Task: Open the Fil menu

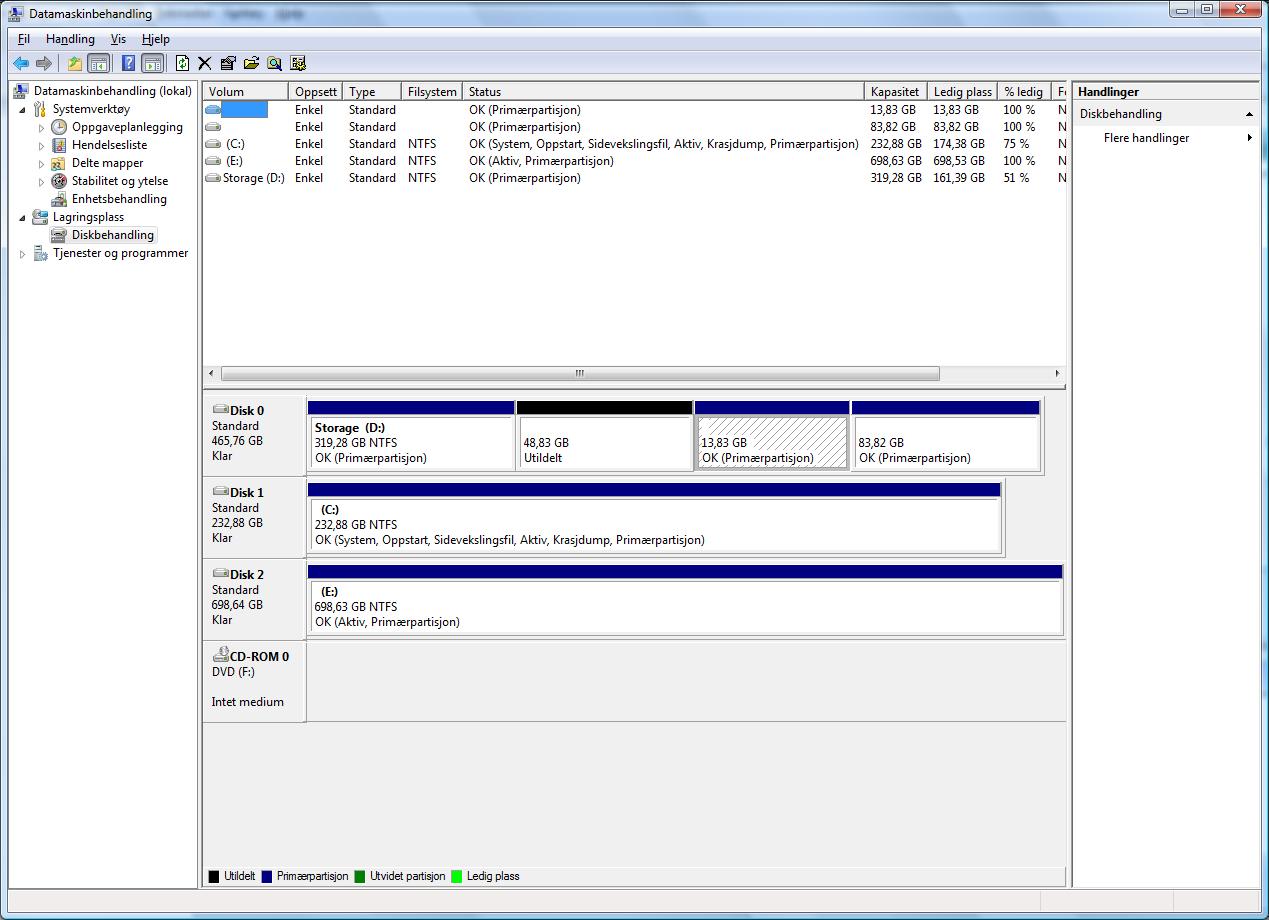Action: 24,39
